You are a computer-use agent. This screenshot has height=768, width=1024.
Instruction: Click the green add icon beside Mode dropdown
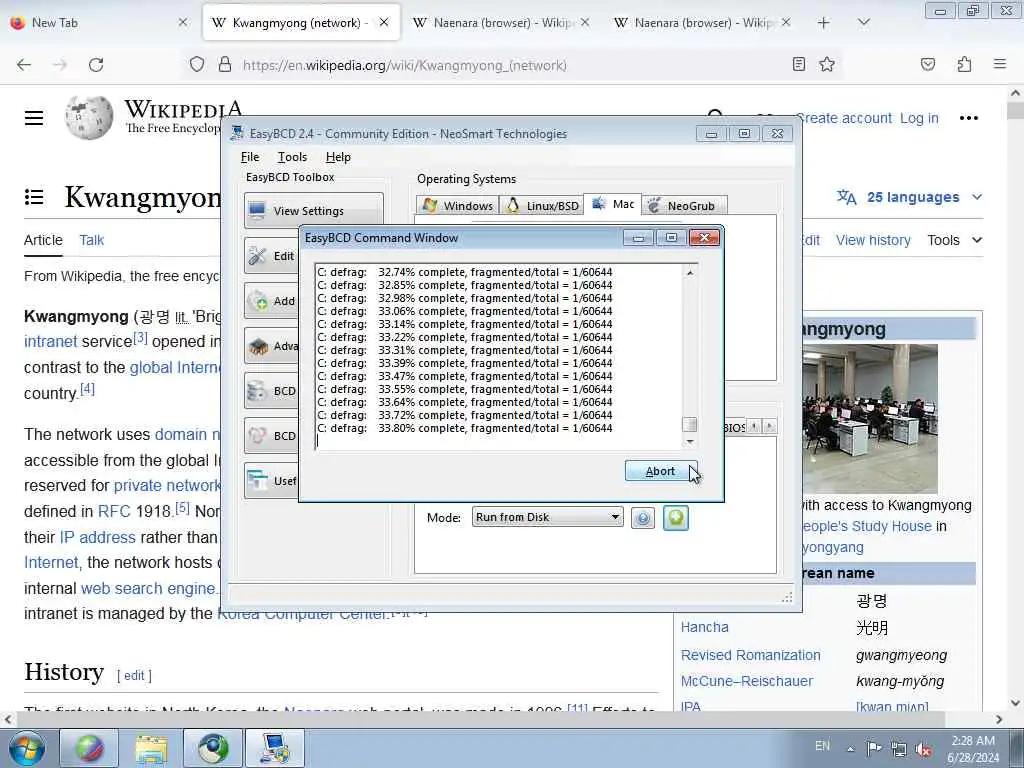coord(675,518)
